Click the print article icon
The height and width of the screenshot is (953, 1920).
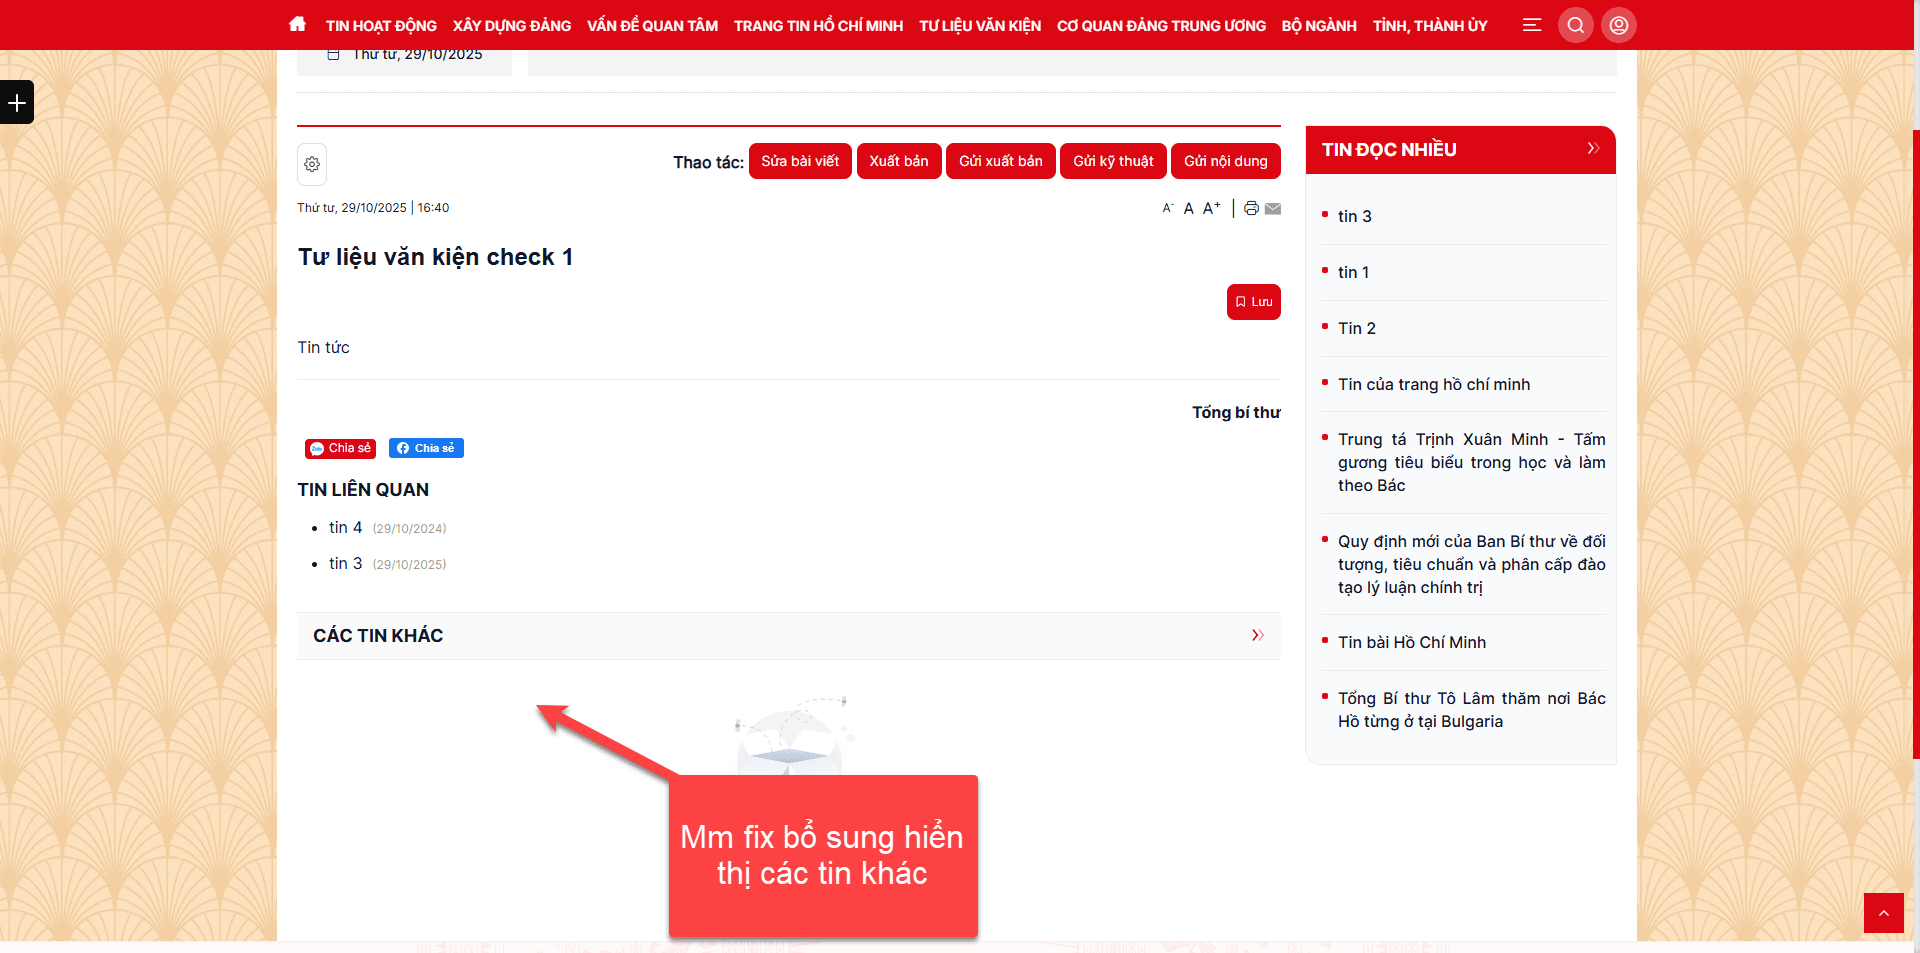pos(1251,208)
